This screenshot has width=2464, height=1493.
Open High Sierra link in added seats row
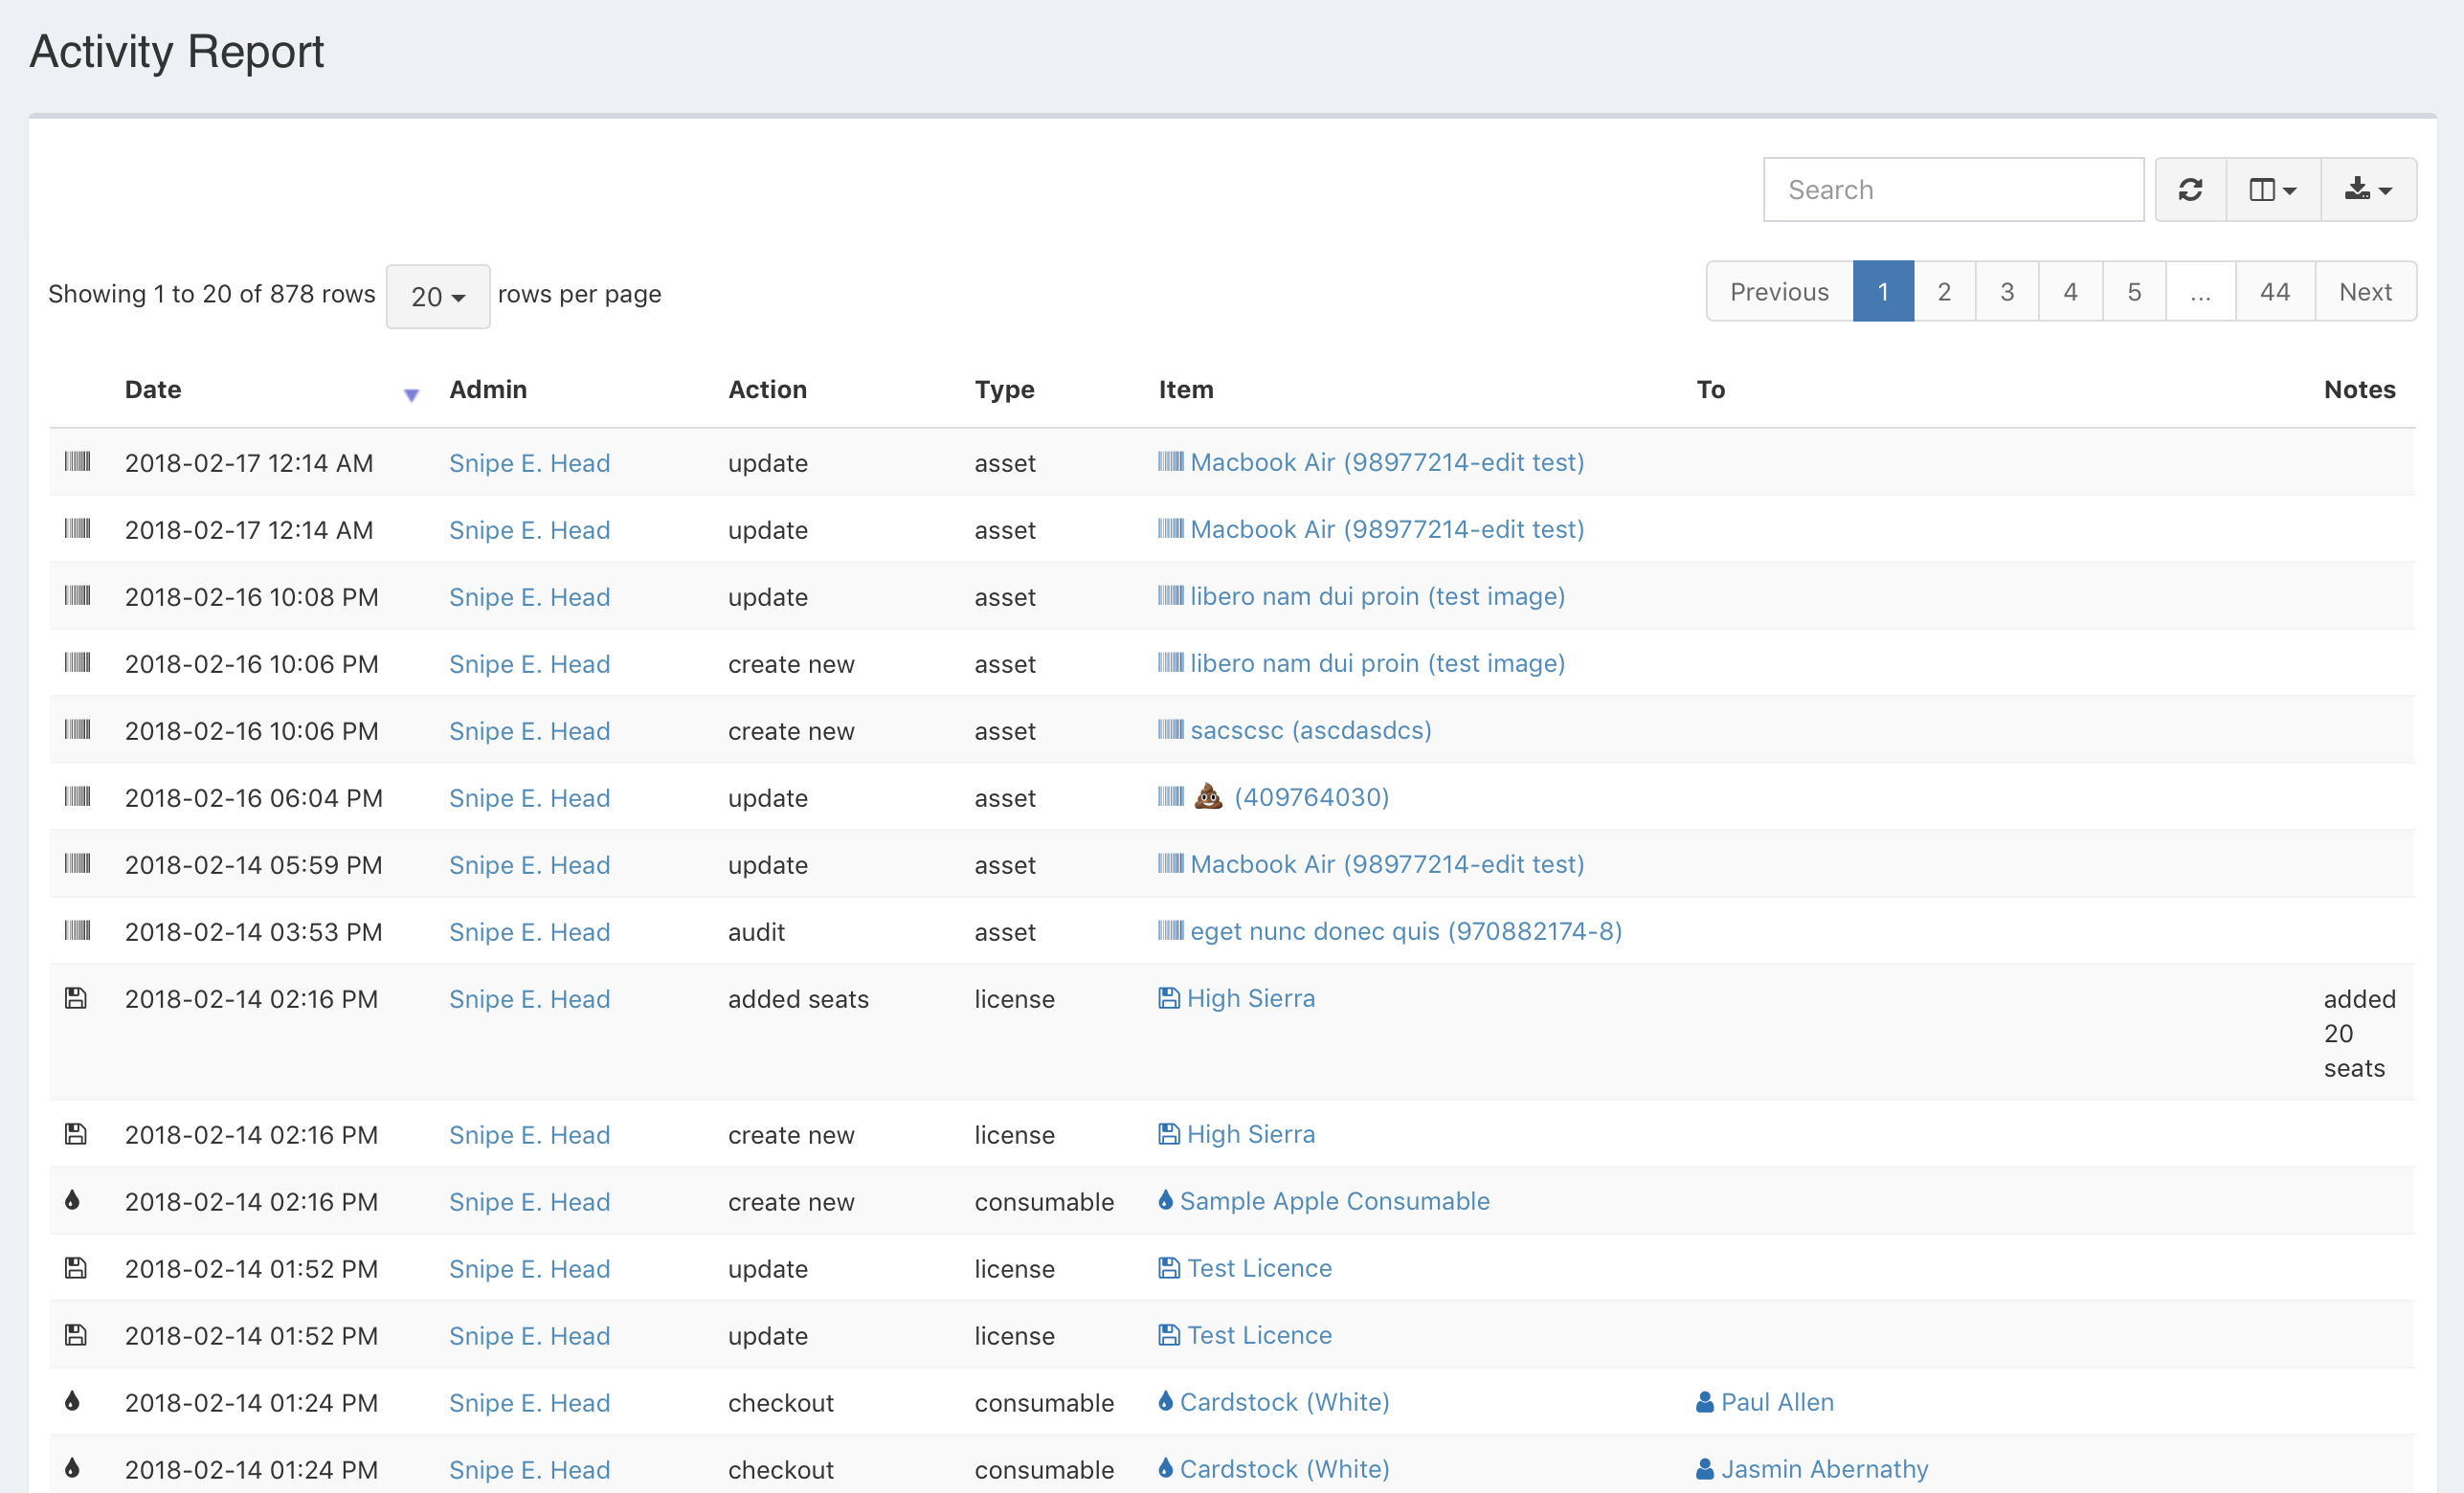(1250, 998)
